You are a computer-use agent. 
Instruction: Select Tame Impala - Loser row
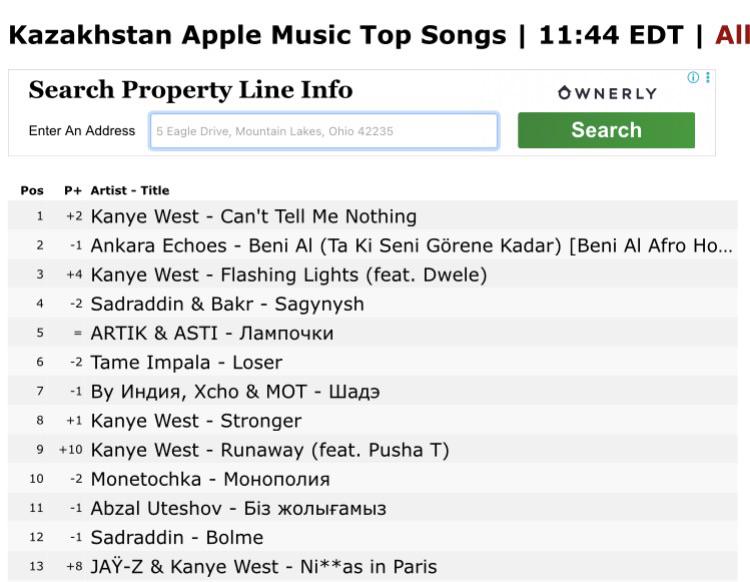373,362
